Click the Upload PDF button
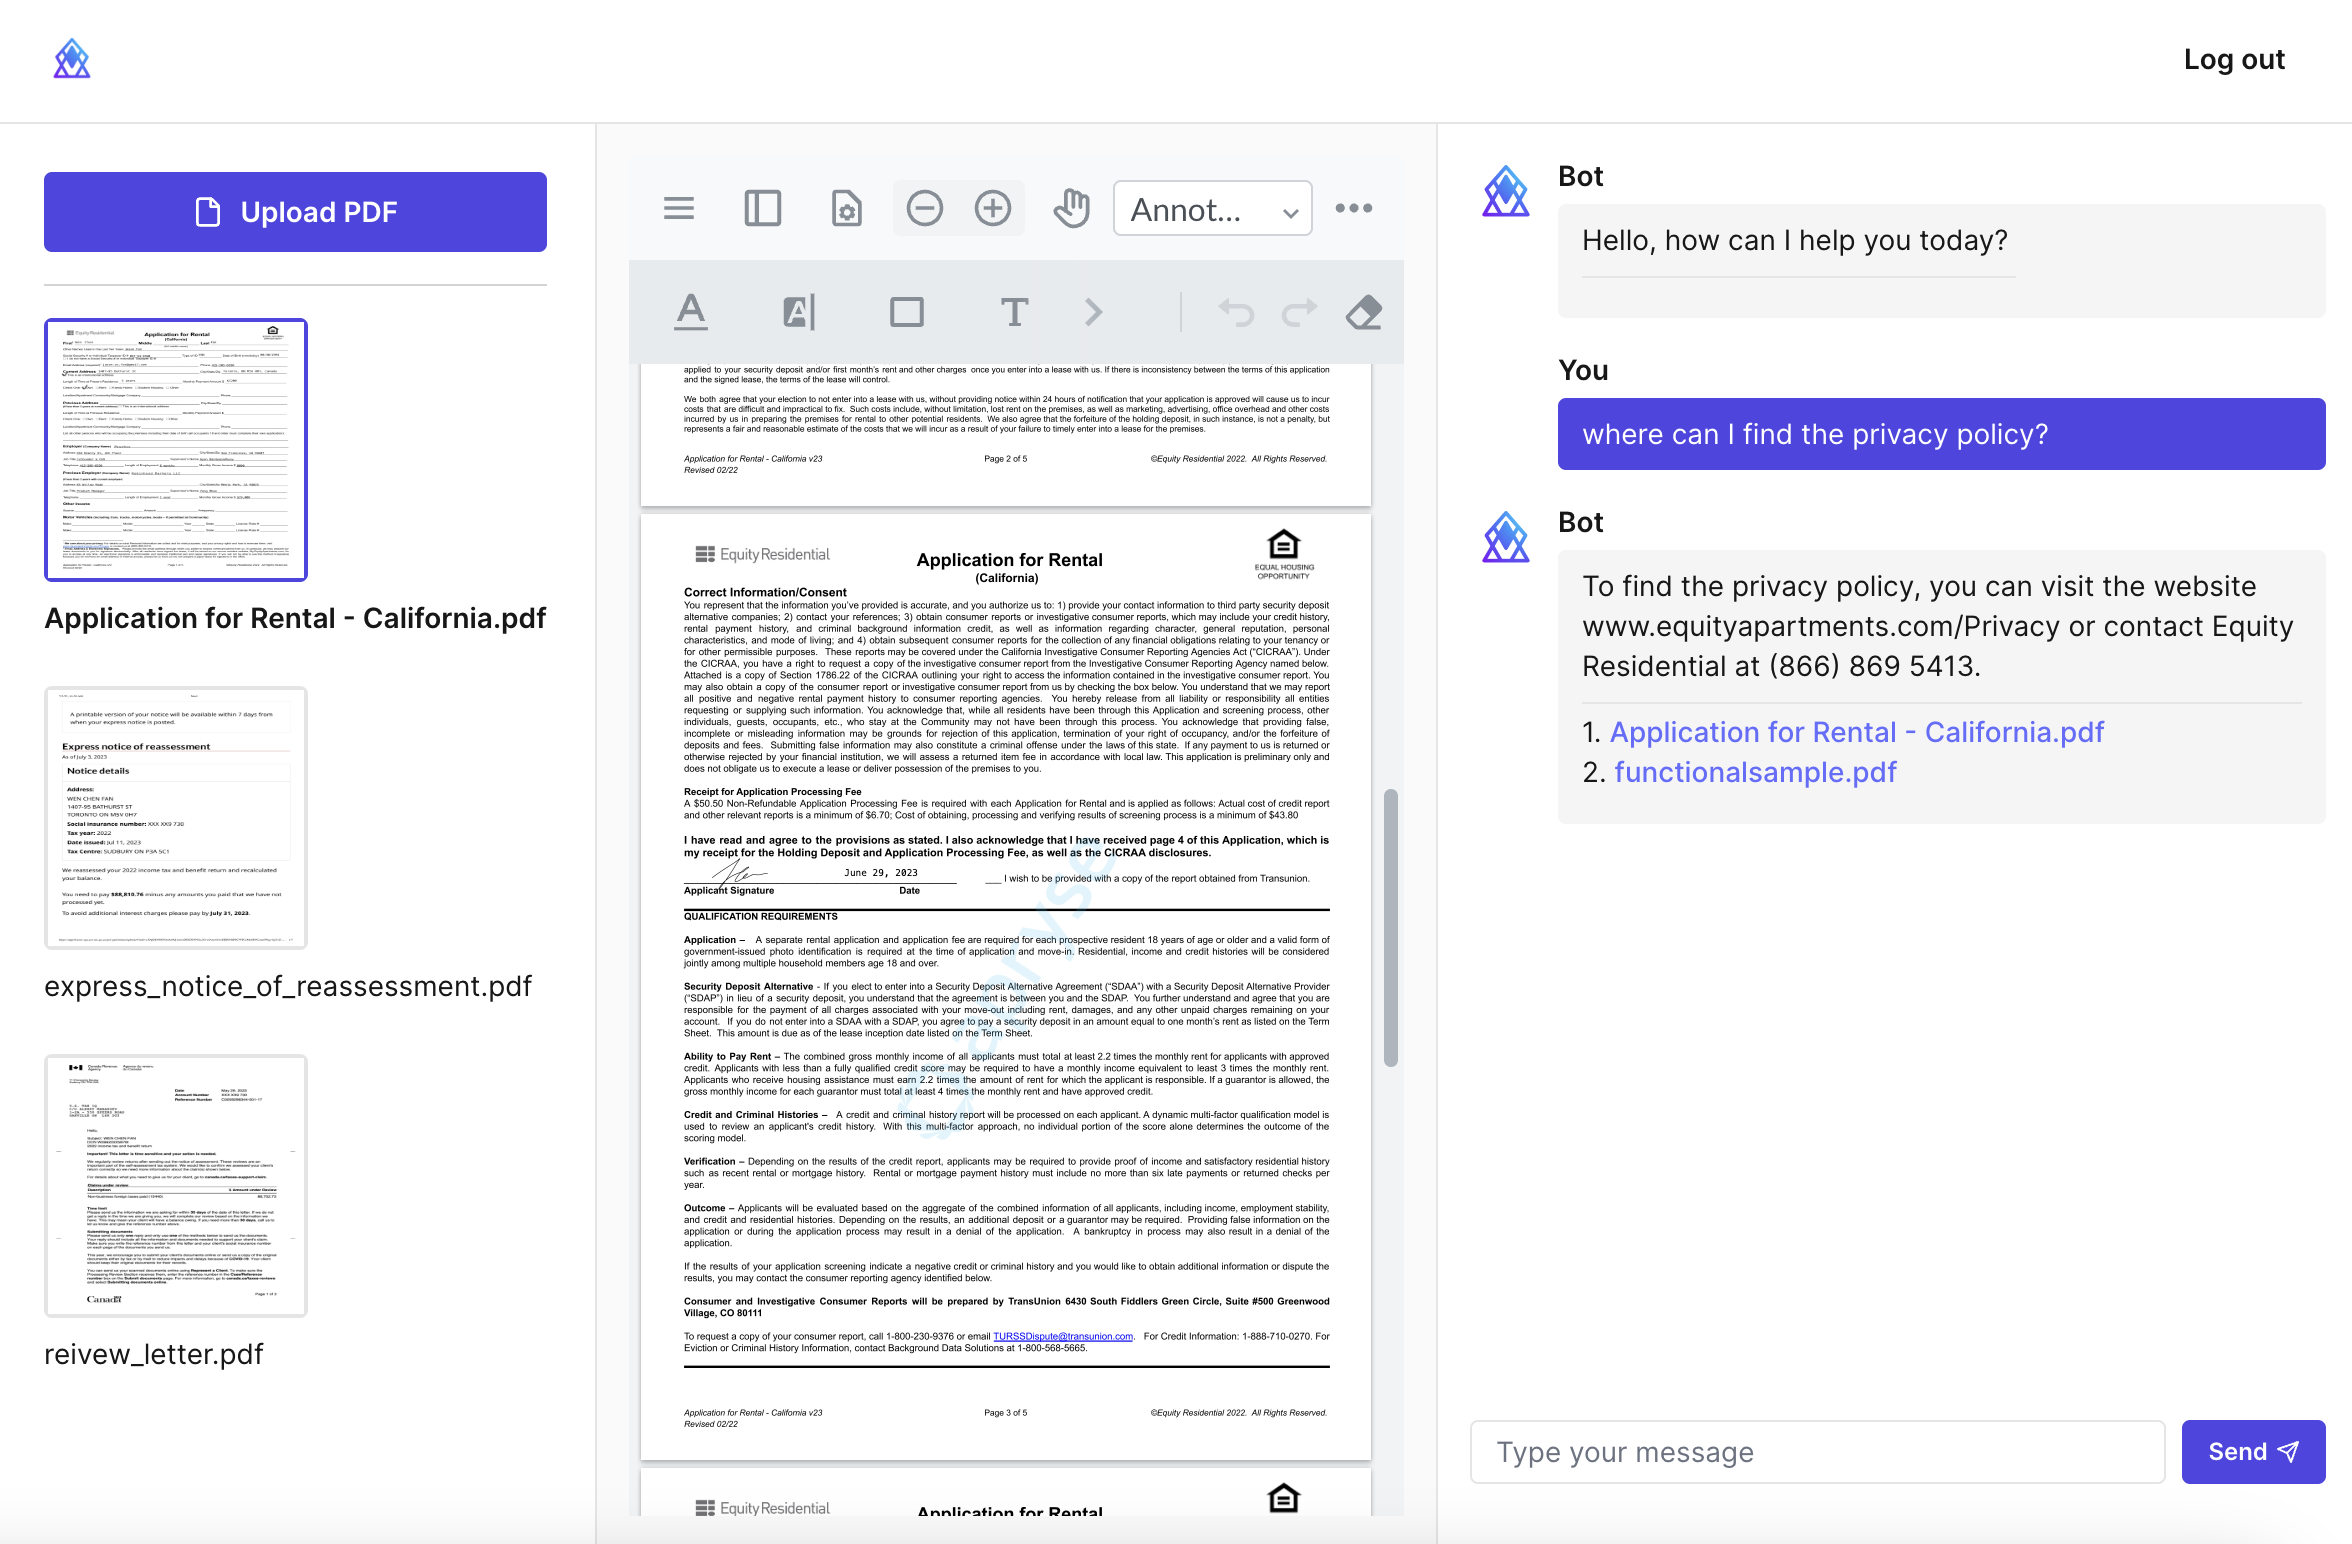This screenshot has height=1544, width=2352. tap(295, 212)
